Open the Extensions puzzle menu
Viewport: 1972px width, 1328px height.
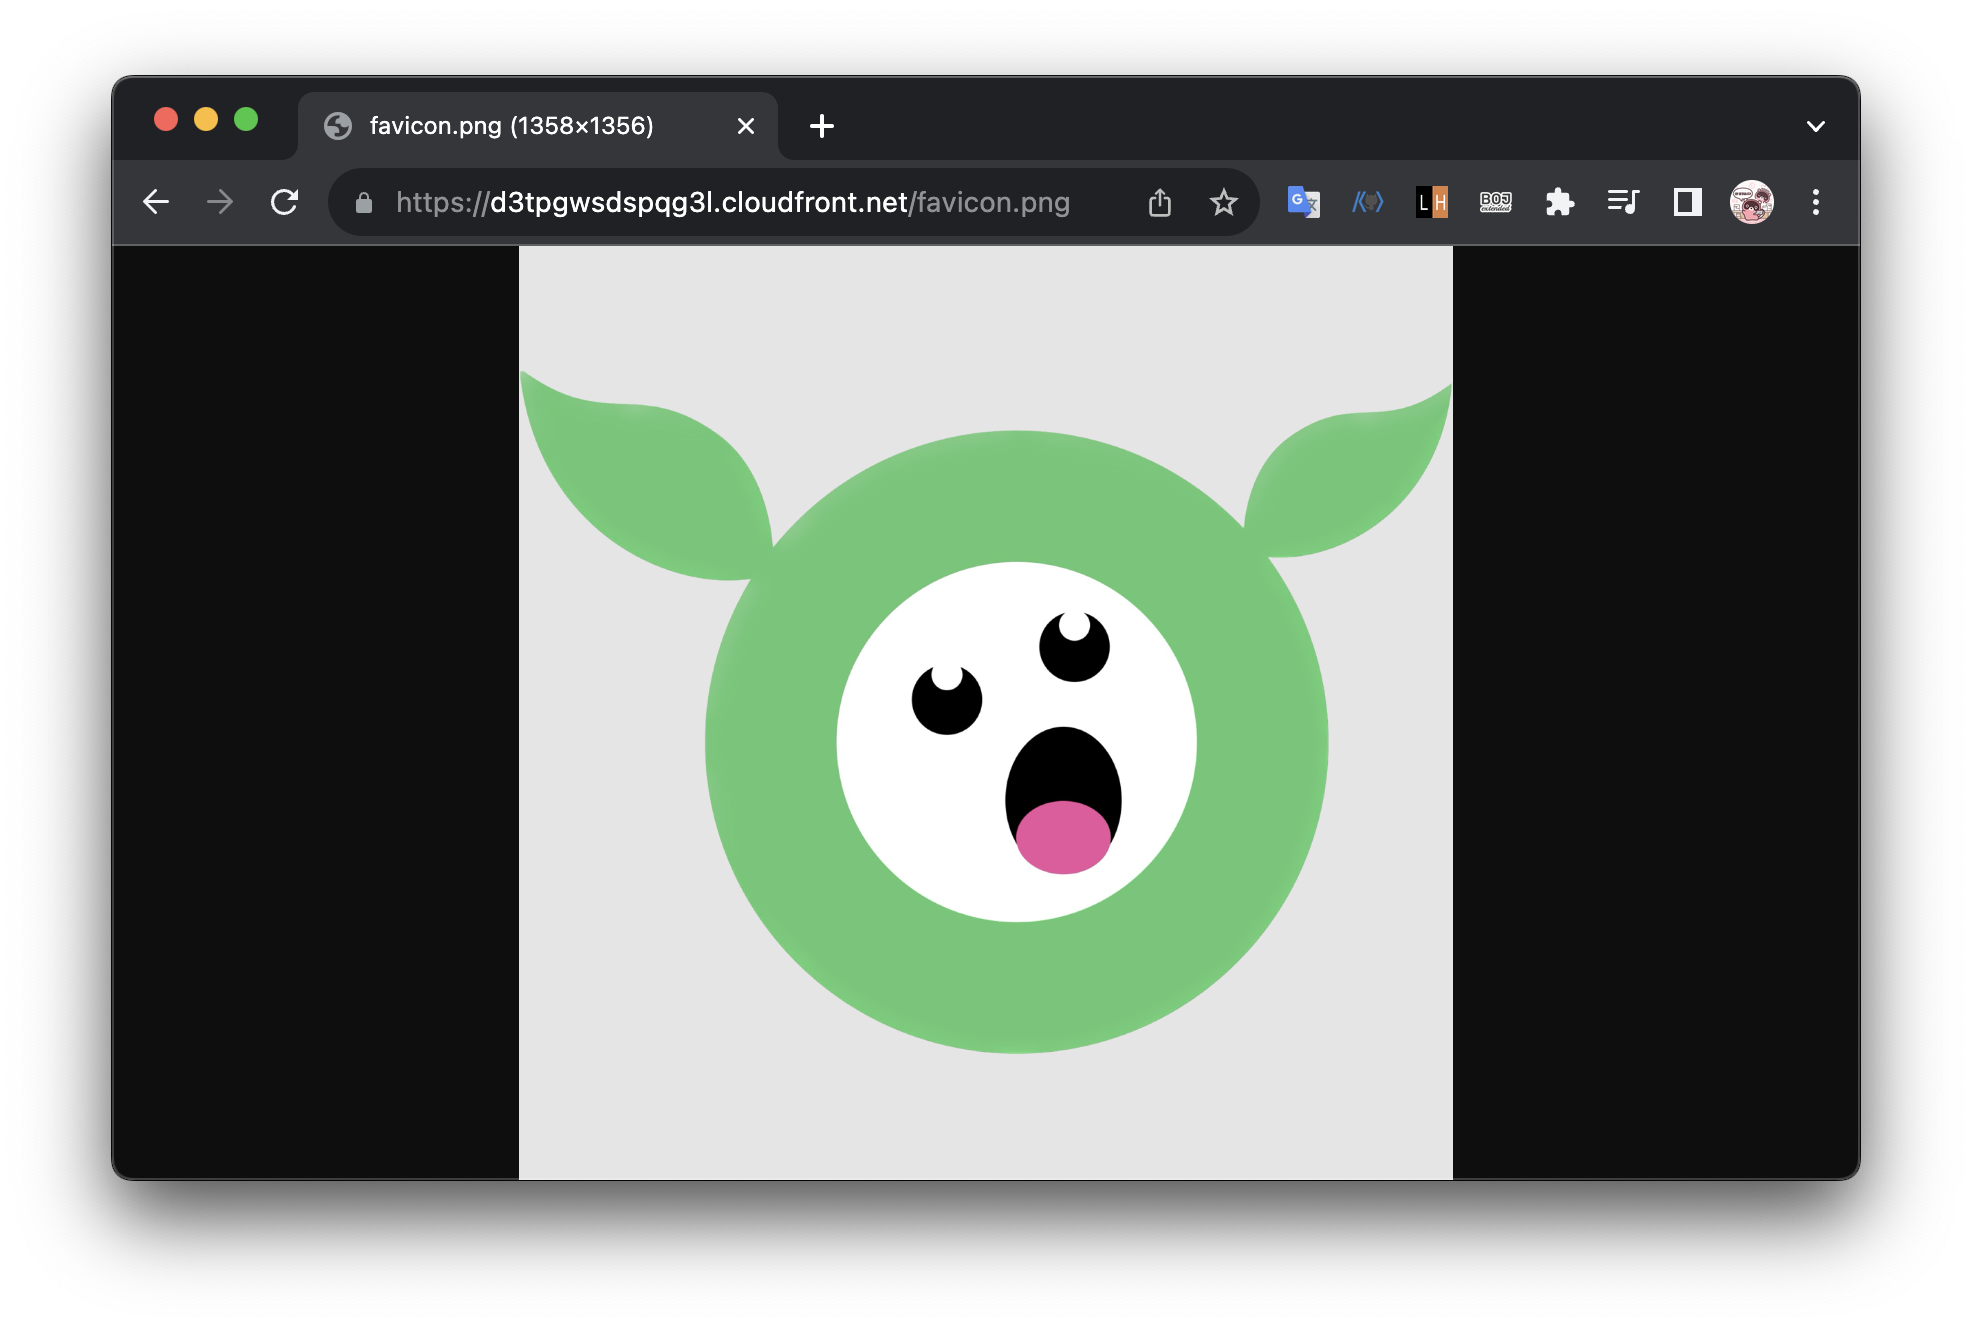(1560, 202)
